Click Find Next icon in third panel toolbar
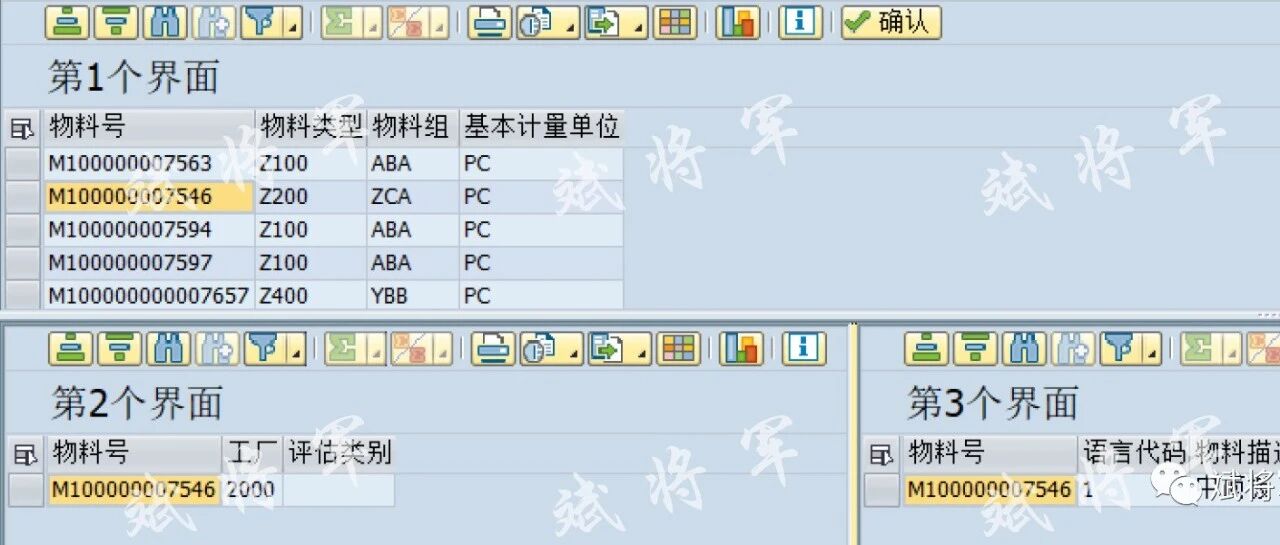This screenshot has width=1280, height=545. pyautogui.click(x=1074, y=348)
